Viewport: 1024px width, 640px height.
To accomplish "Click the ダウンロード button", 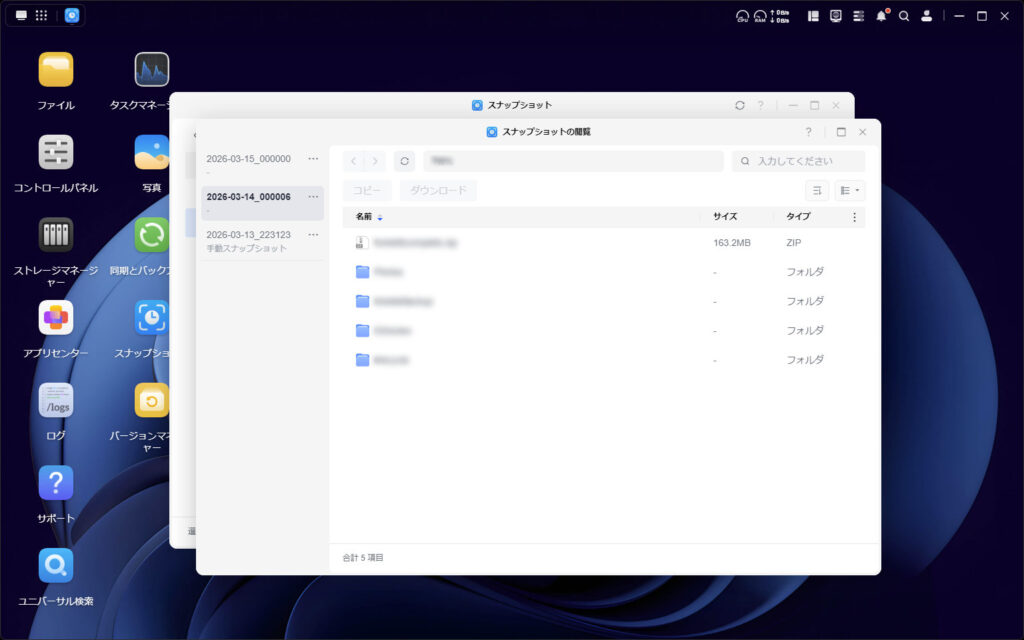I will click(440, 190).
